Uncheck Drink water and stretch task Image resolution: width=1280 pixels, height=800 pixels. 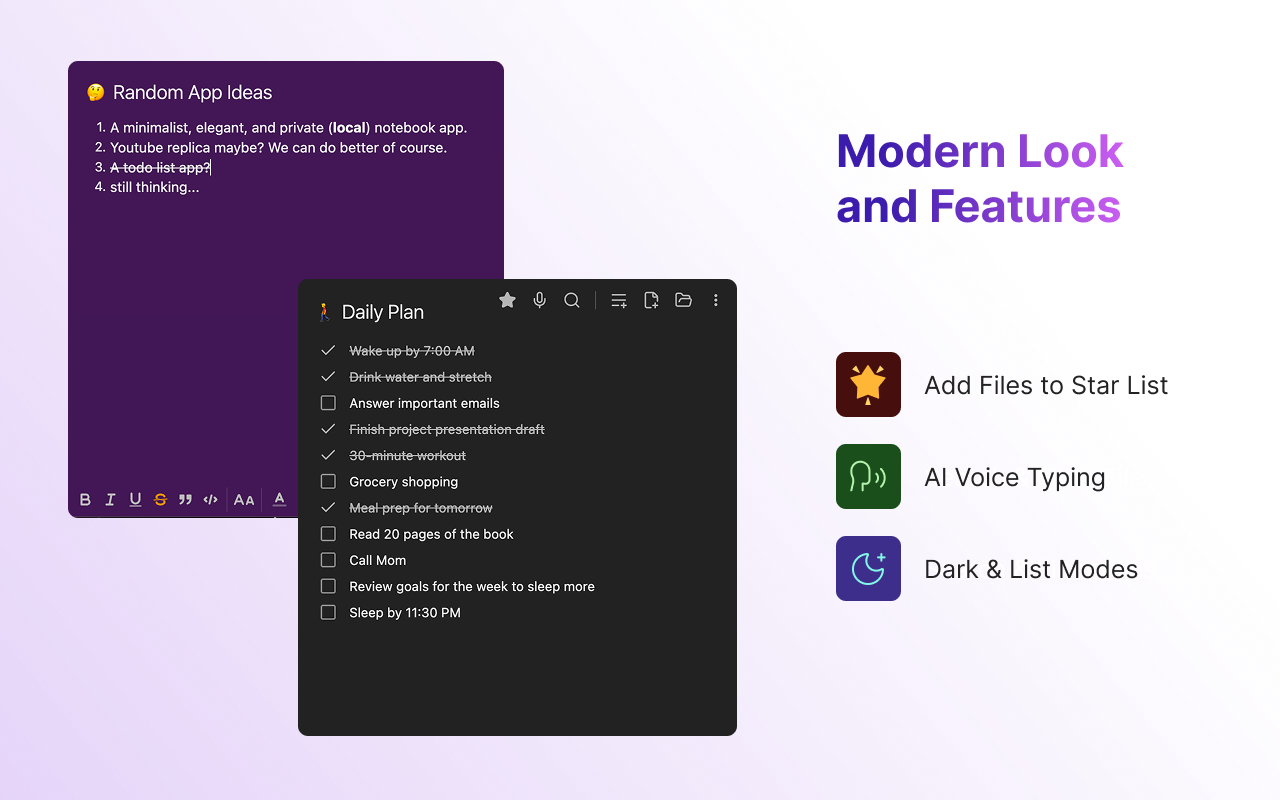(328, 377)
